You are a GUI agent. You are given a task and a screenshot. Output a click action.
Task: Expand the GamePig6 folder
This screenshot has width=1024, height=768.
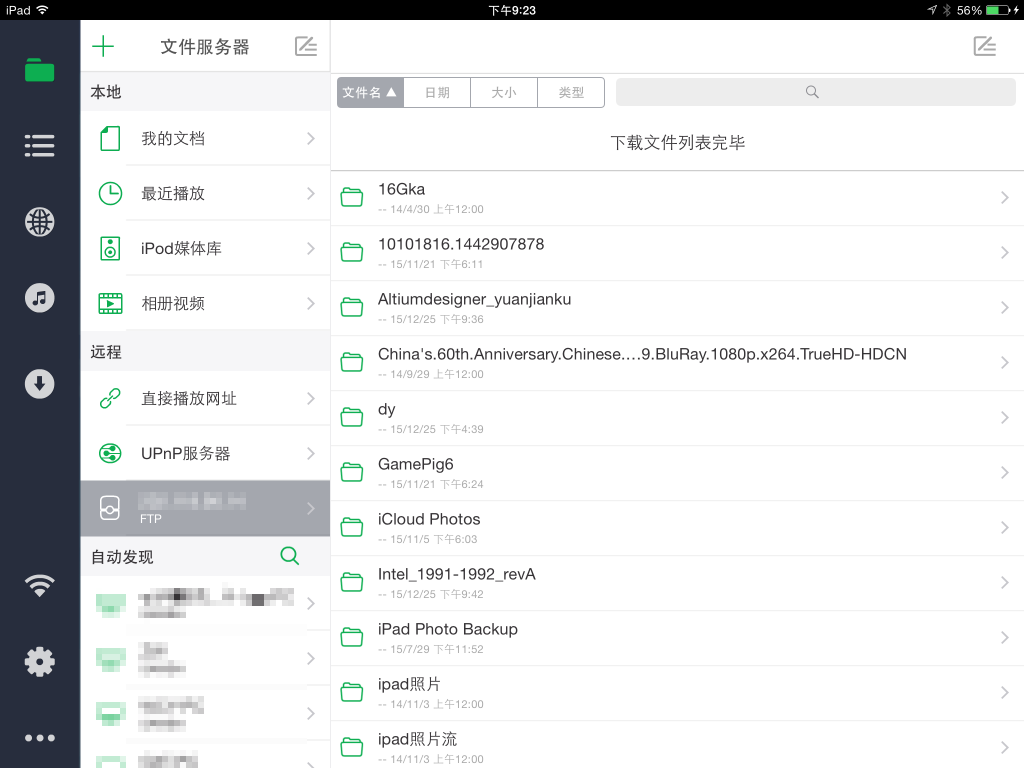pos(677,472)
